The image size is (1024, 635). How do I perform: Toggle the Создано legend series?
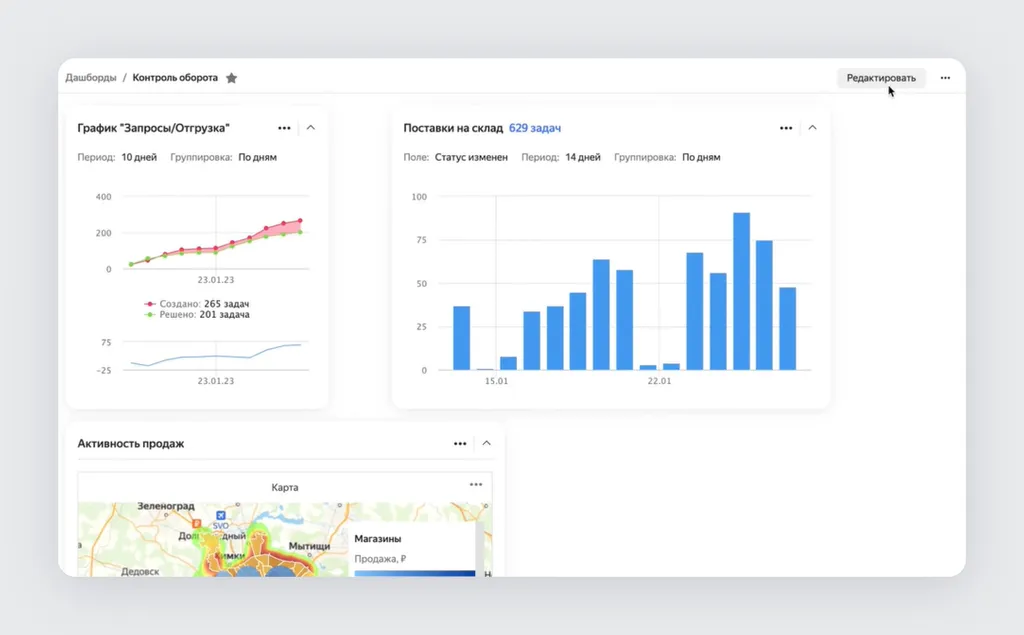pyautogui.click(x=197, y=304)
